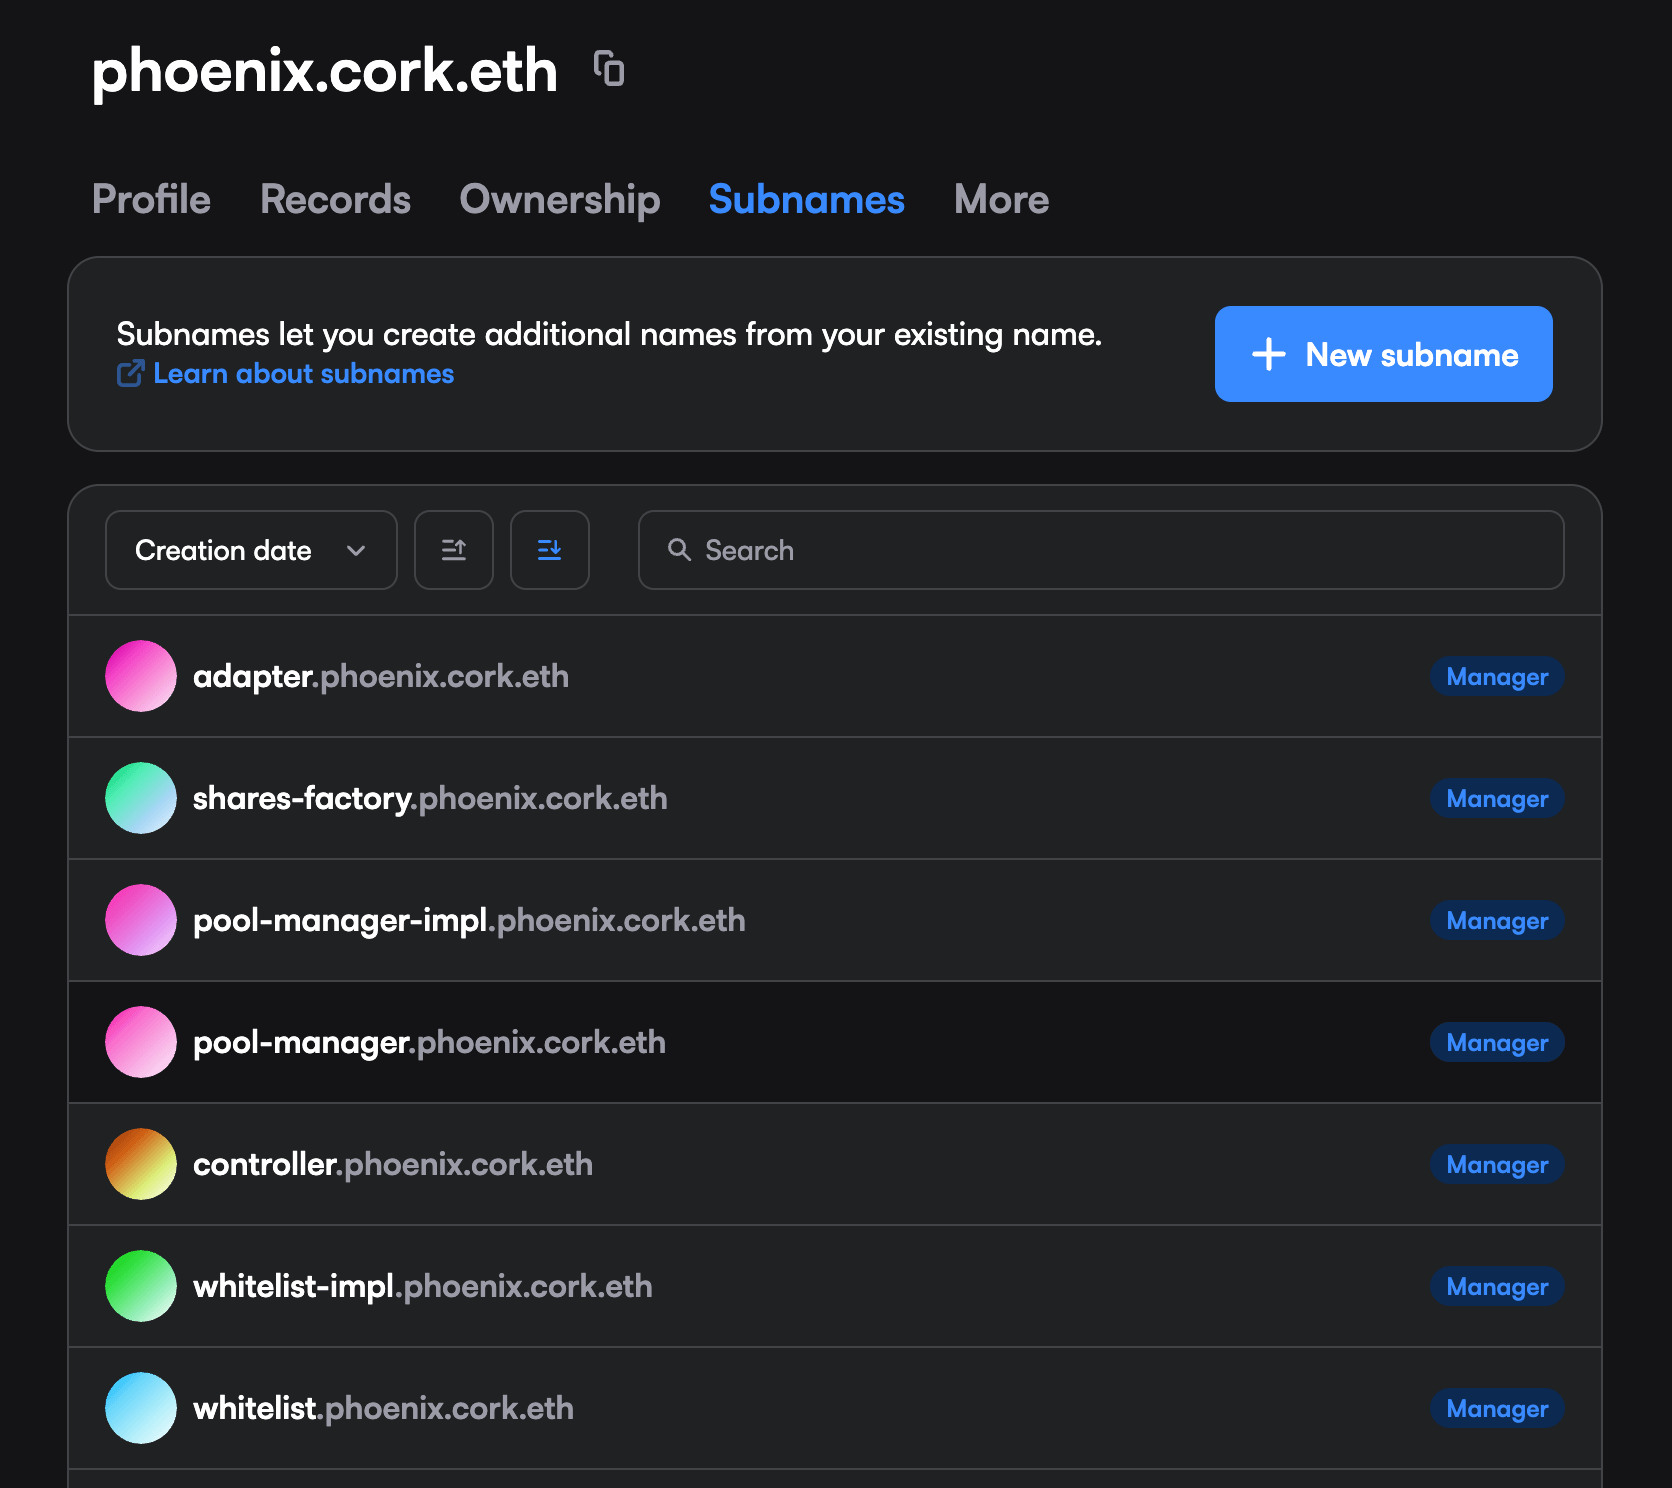Create a New subname
1672x1488 pixels.
(1383, 354)
